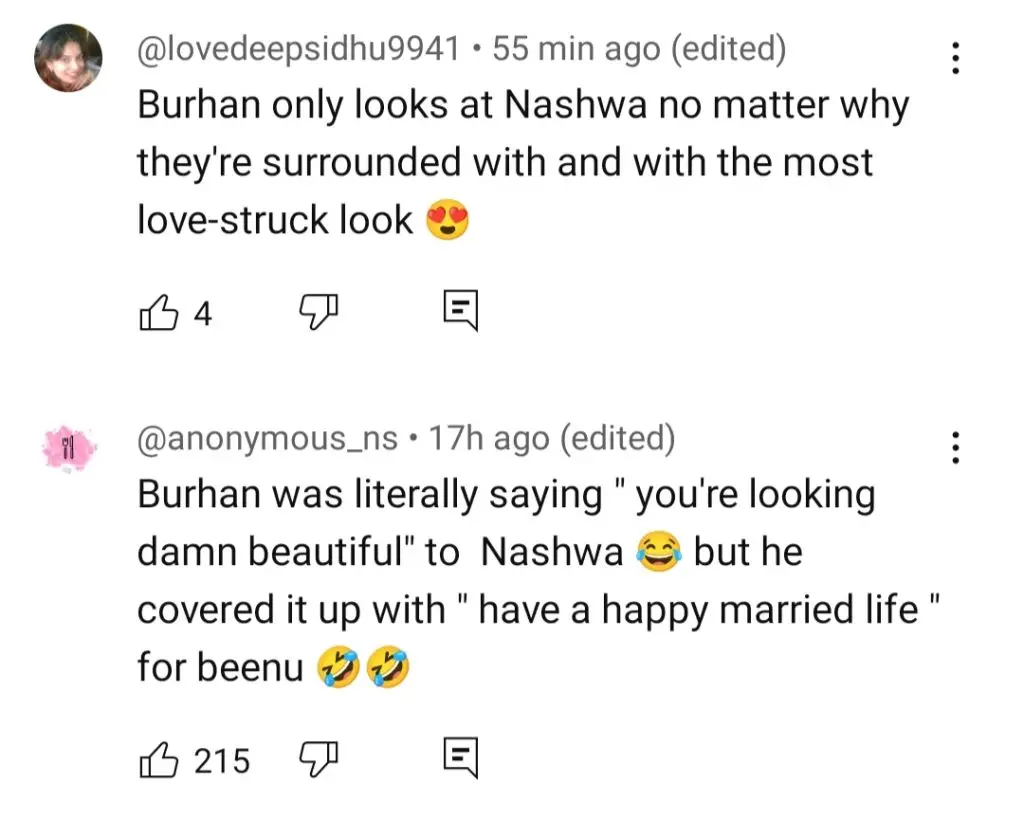Screen dimensions: 1024x819
Task: Open @lovedeepsidhu9941's profile picture
Action: 68,58
